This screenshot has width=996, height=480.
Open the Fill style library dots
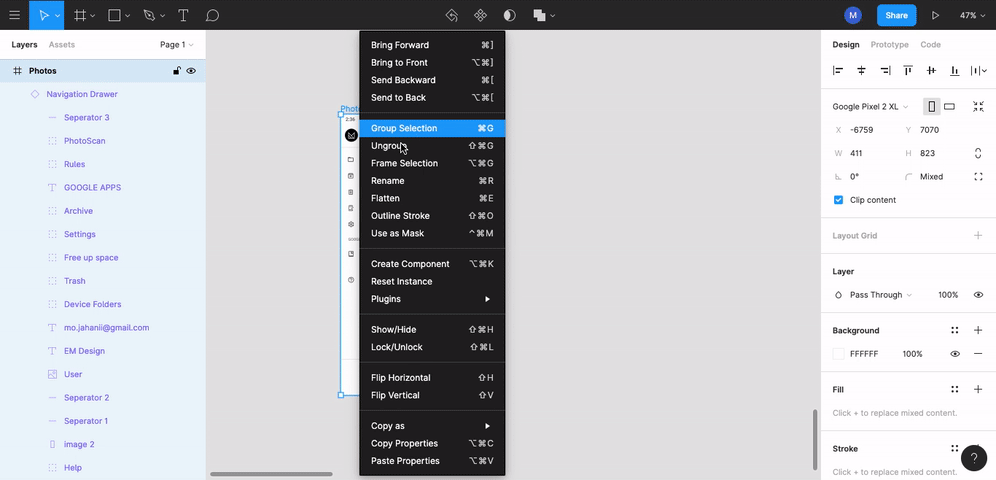[x=955, y=389]
